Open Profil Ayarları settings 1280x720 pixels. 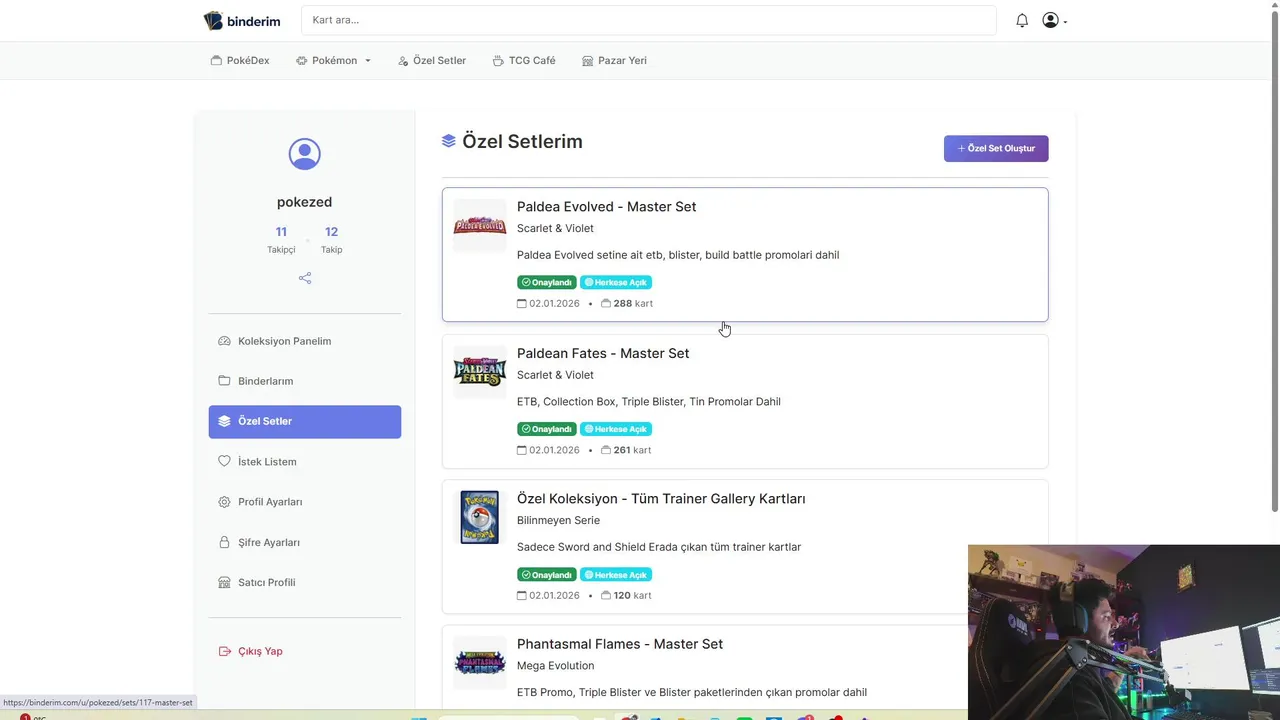pos(304,502)
